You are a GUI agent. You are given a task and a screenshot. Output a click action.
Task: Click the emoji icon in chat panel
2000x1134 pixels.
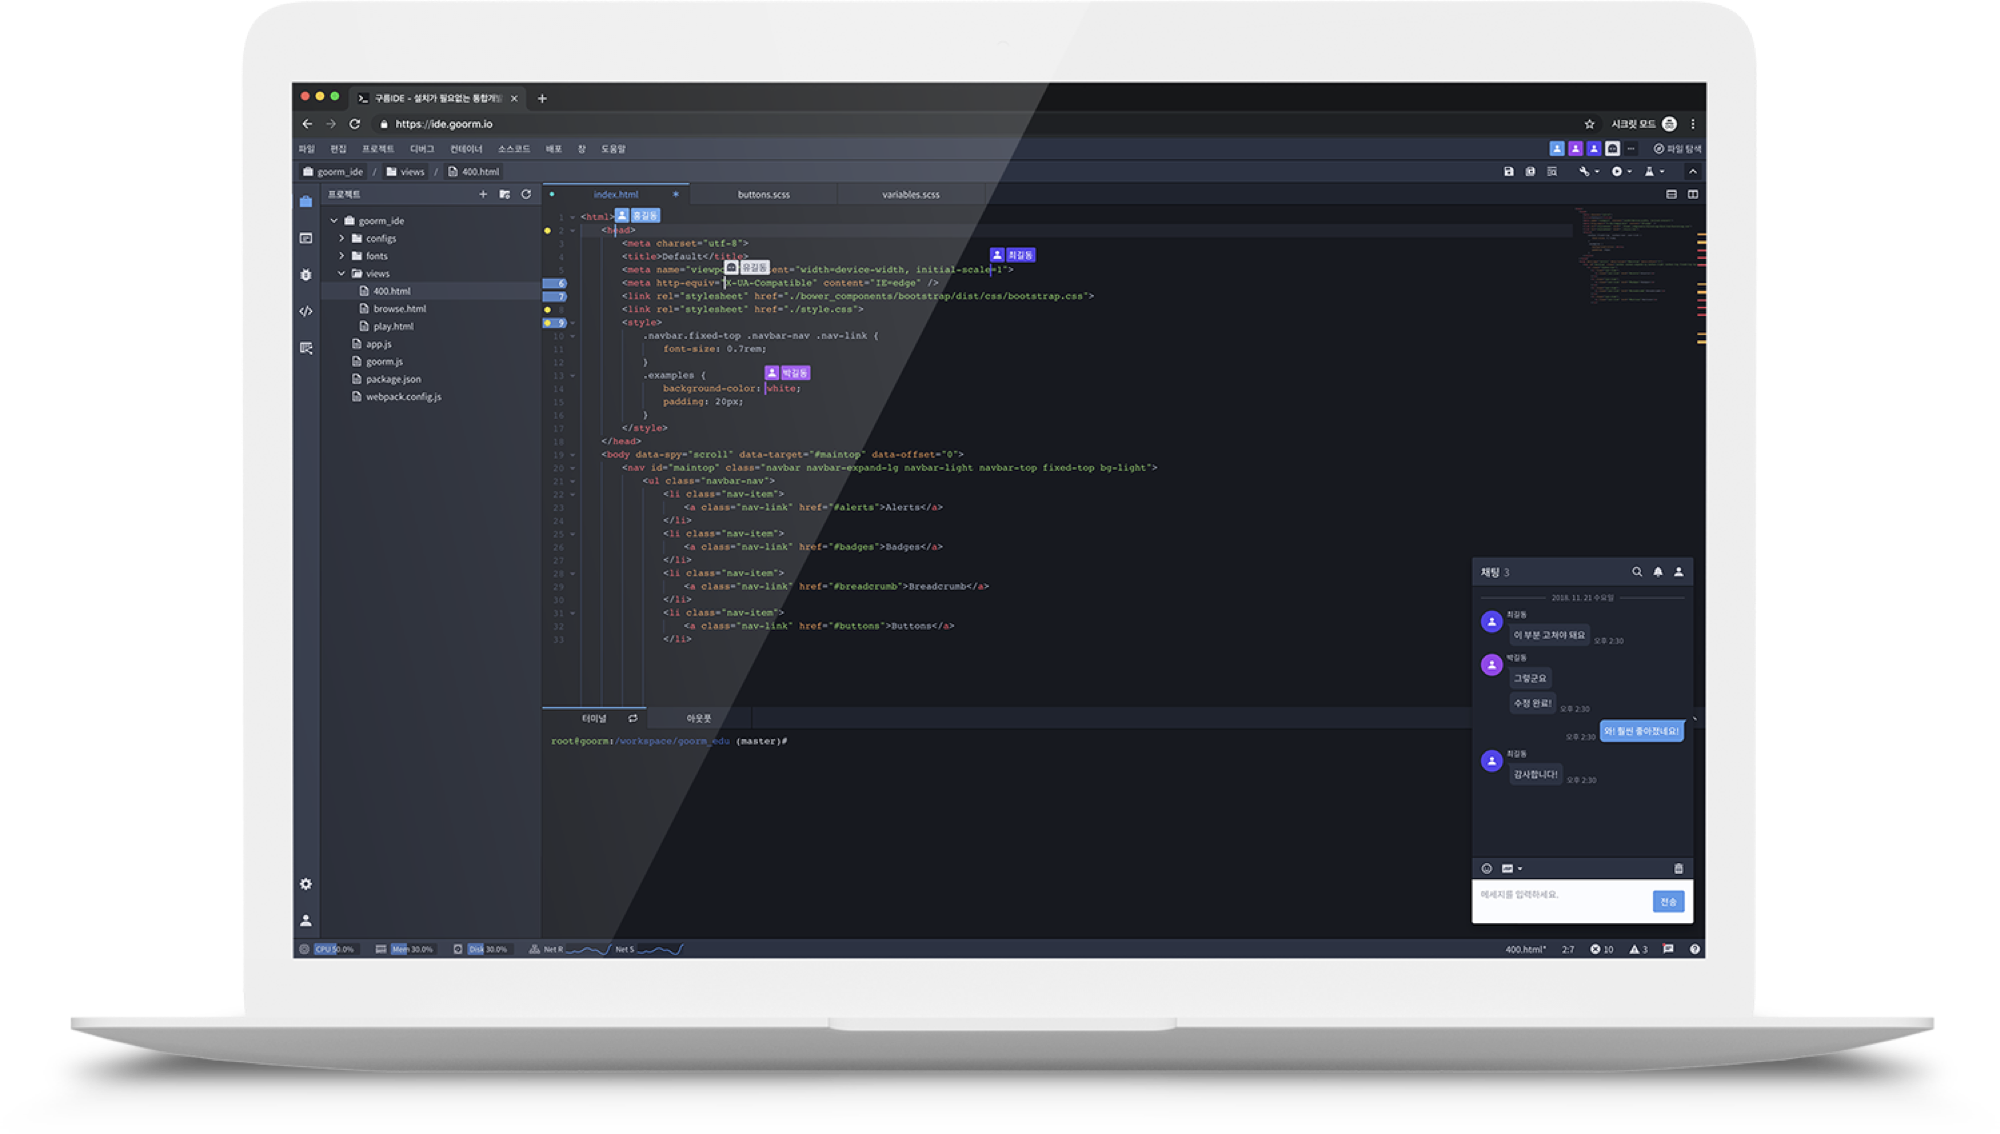point(1487,868)
